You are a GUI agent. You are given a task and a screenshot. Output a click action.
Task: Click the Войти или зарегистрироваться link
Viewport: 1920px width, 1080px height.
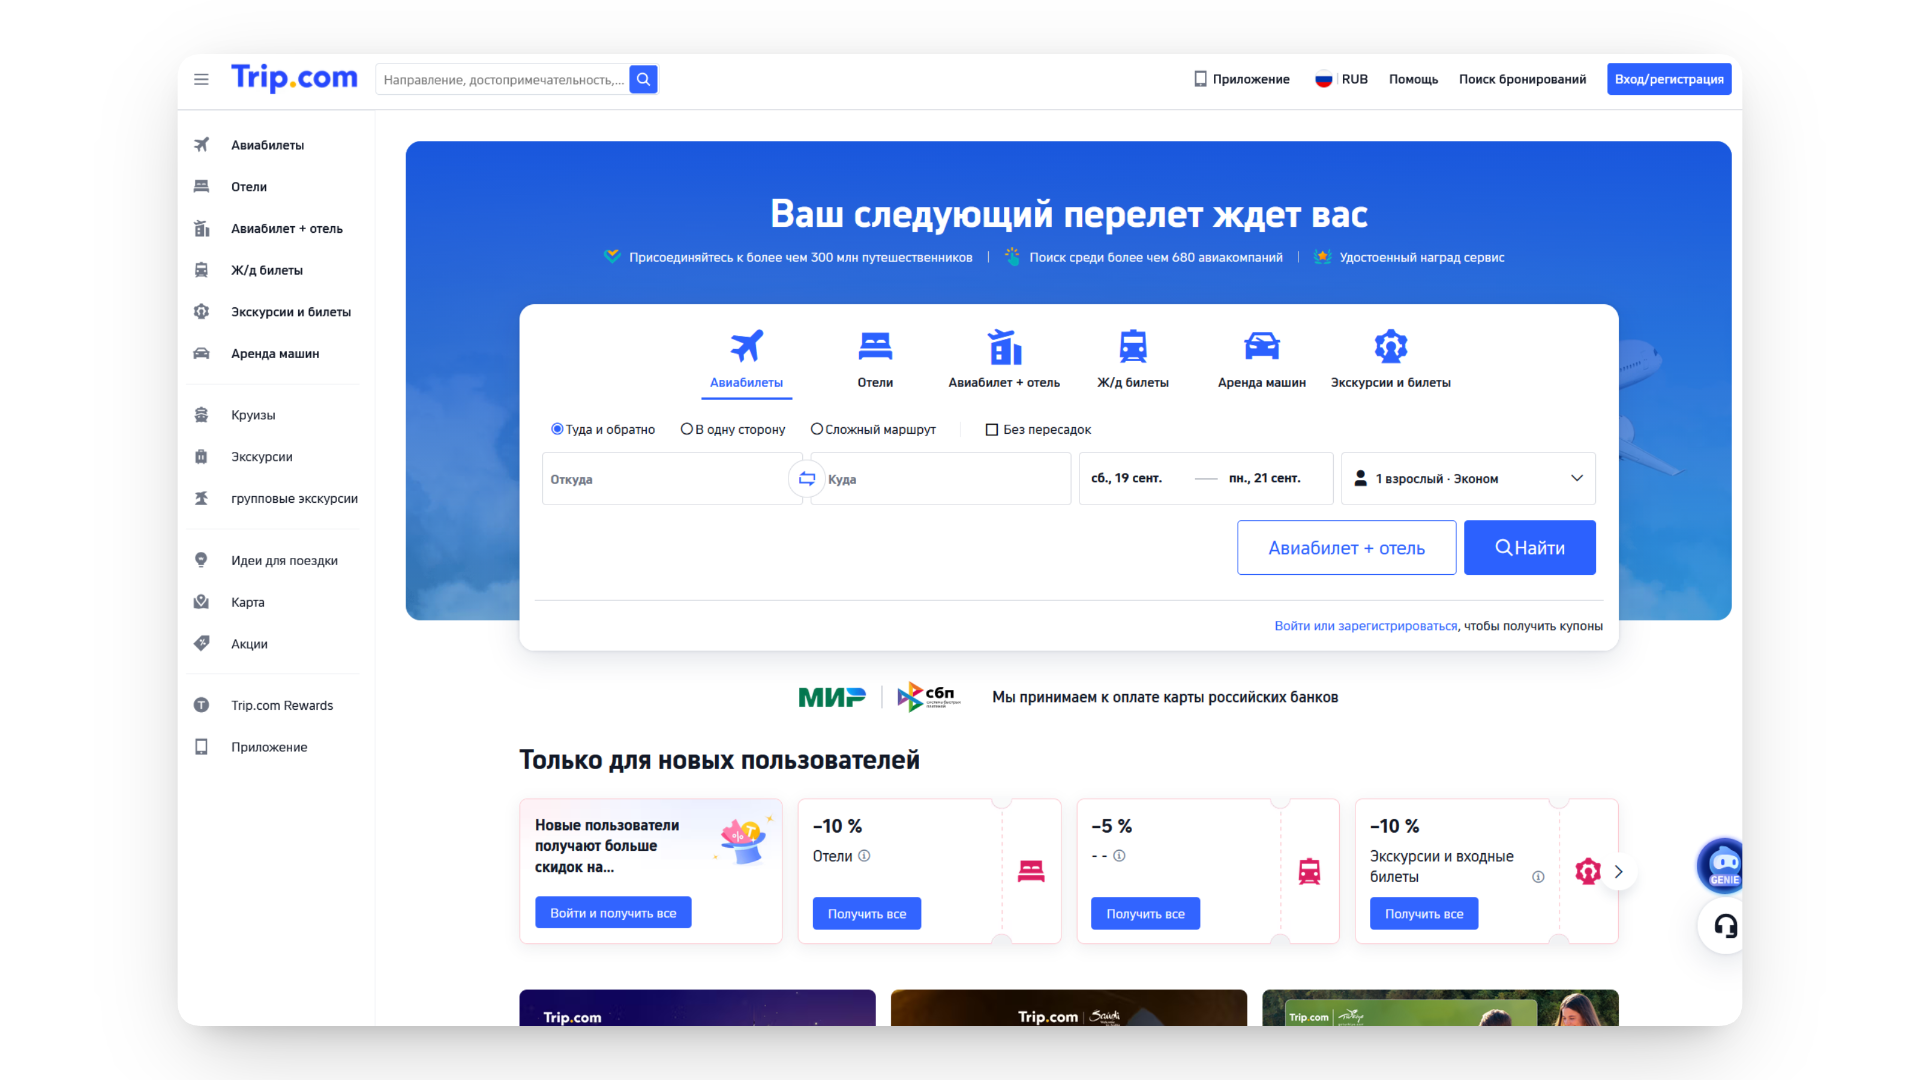1365,626
